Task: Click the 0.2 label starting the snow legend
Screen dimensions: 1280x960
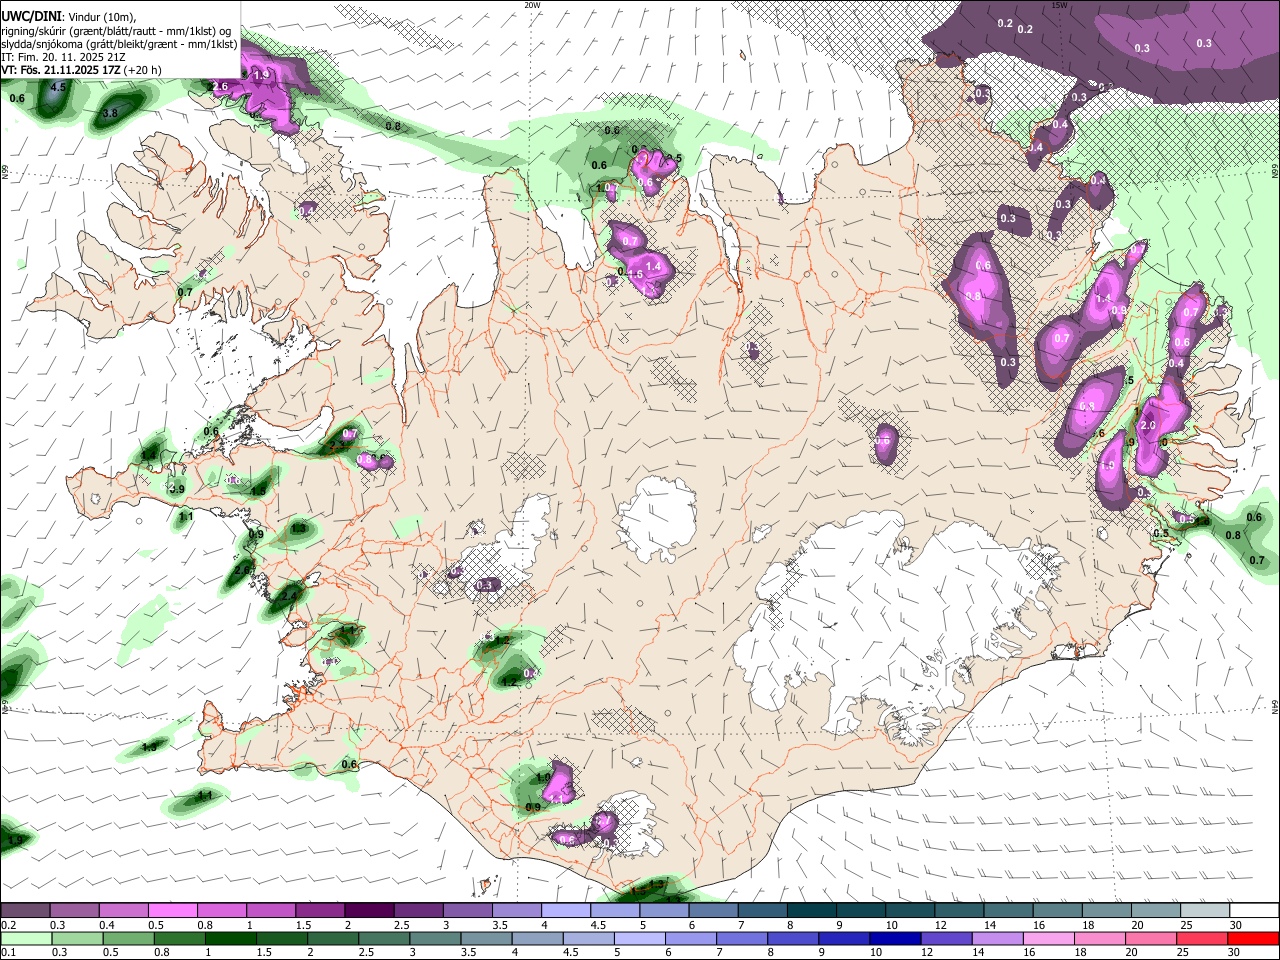Action: (x=9, y=925)
